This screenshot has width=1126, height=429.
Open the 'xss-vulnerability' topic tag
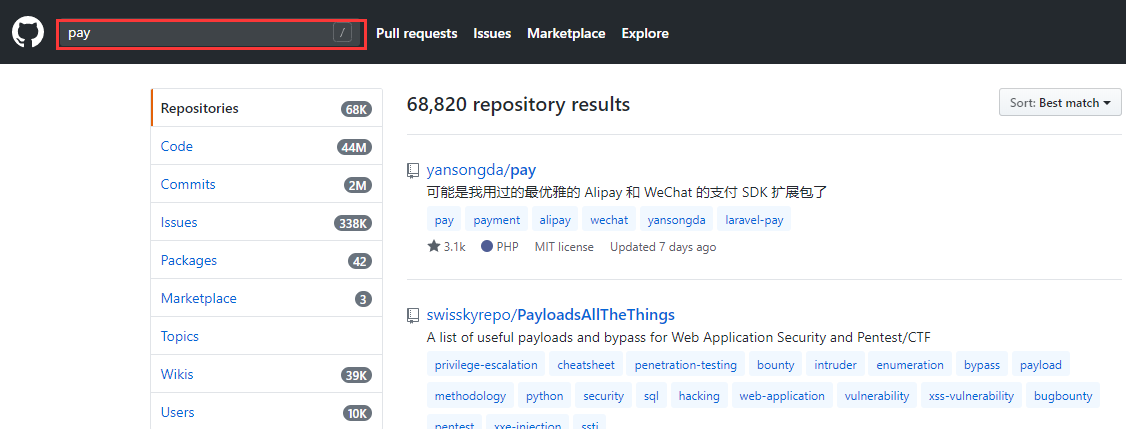pyautogui.click(x=971, y=396)
